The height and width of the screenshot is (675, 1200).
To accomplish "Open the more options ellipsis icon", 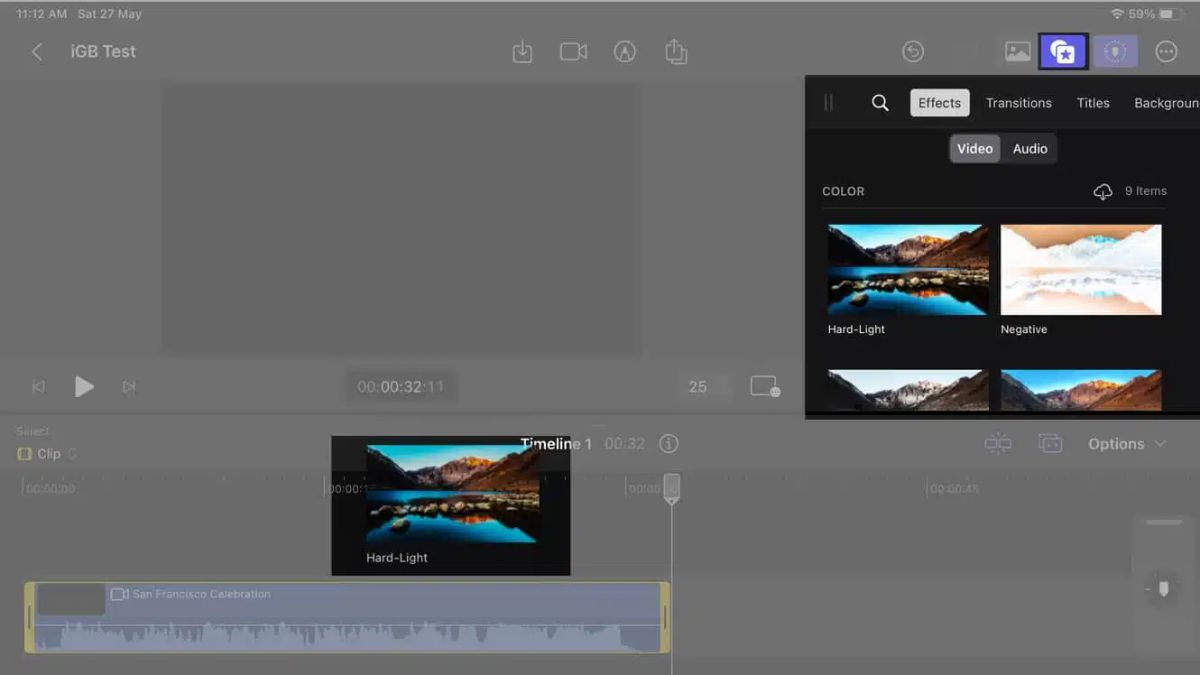I will (x=1166, y=52).
